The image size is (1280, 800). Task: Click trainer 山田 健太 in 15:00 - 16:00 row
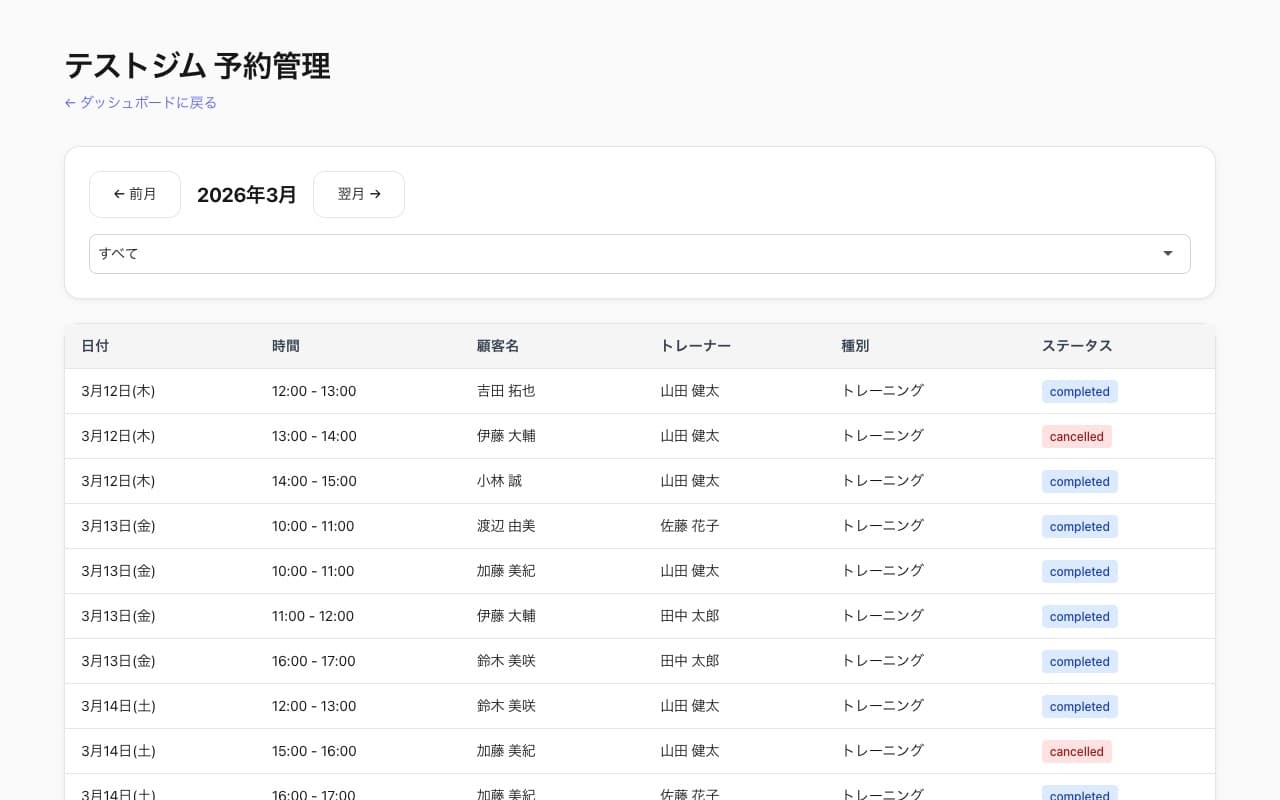coord(689,751)
